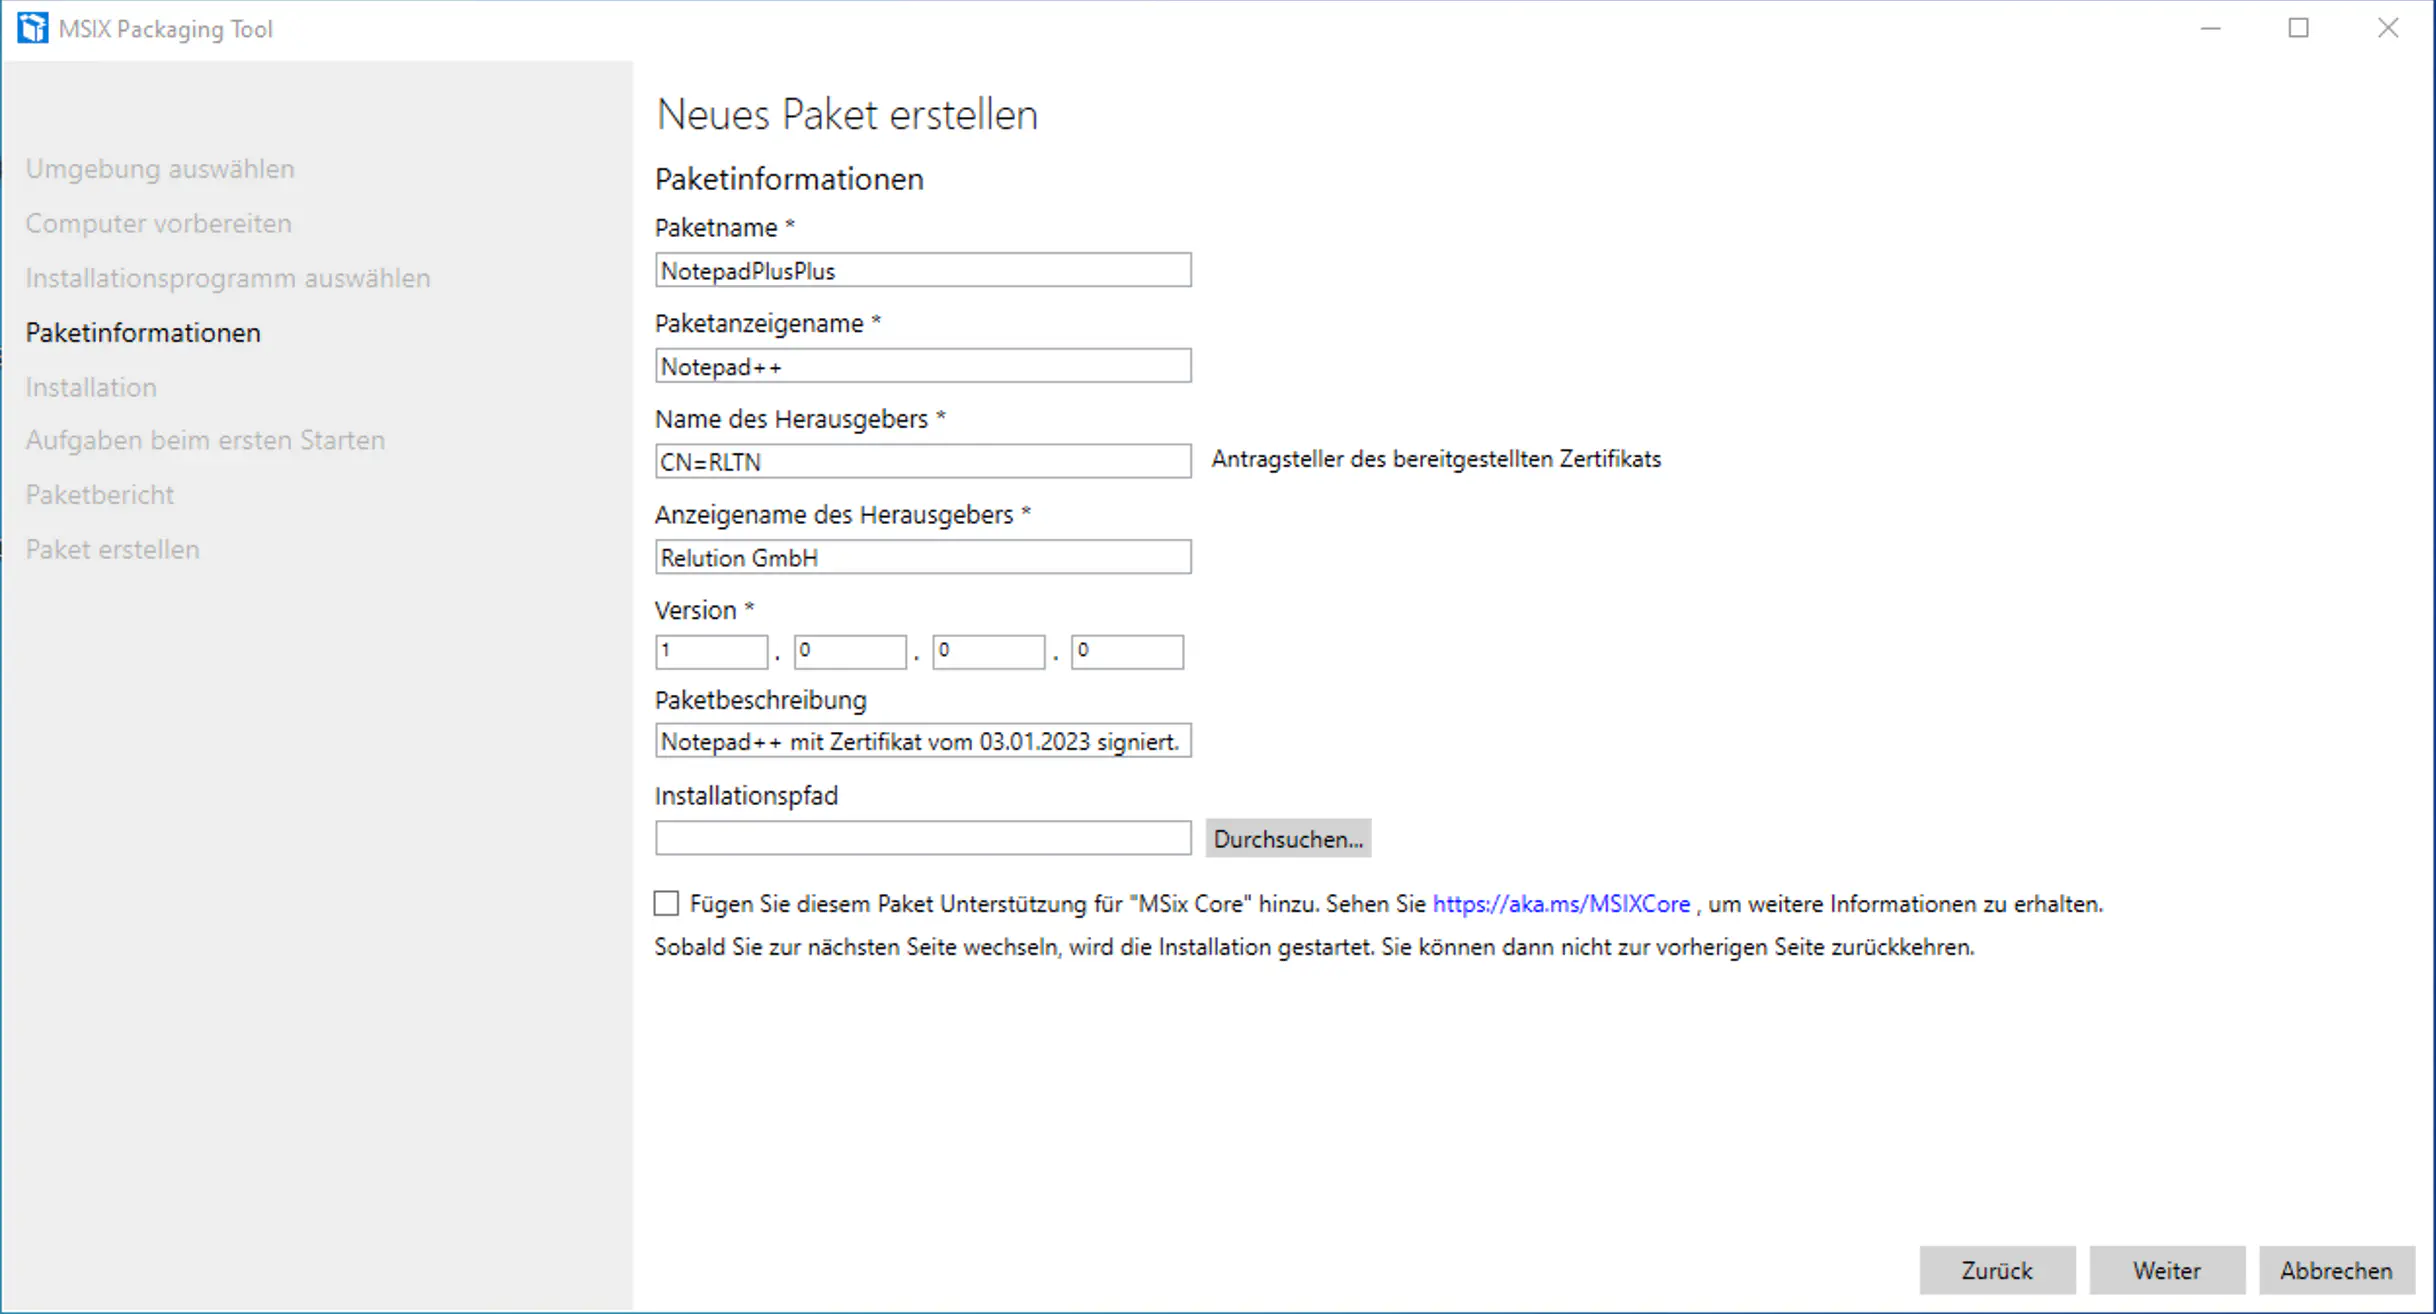Viewport: 2436px width, 1314px height.
Task: Click the empty Installationspfad field
Action: click(x=922, y=837)
